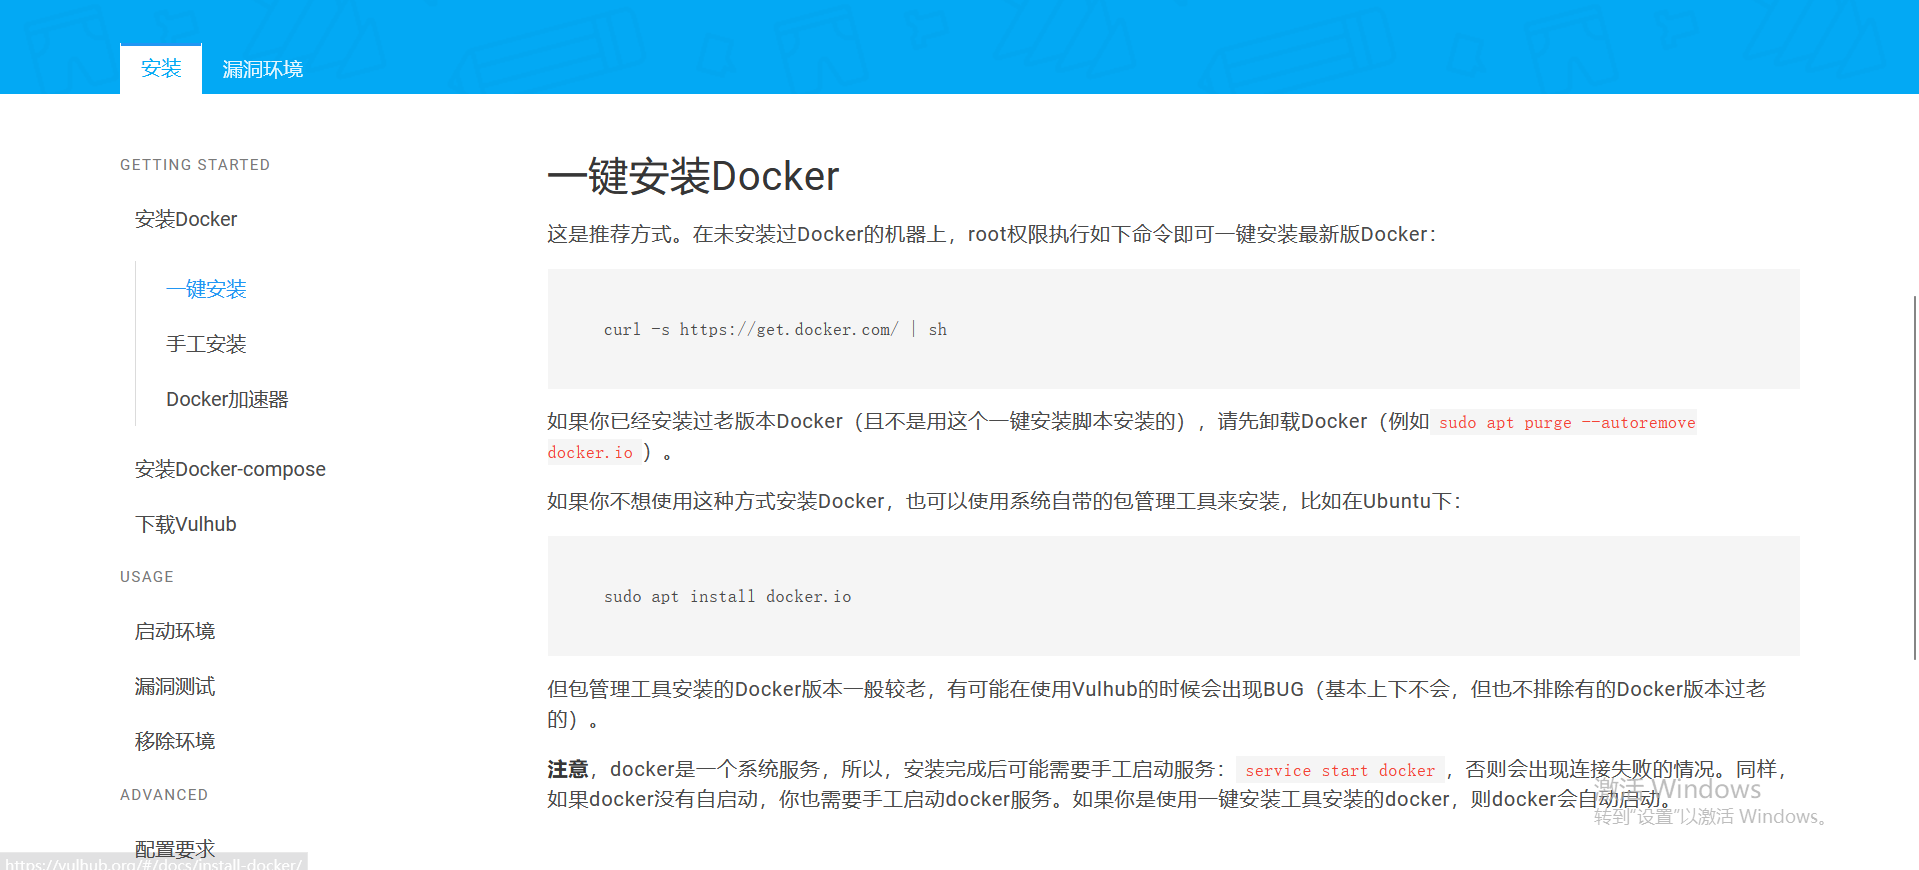Click the curl get.docker.com code block
Image resolution: width=1919 pixels, height=870 pixels.
(1173, 329)
